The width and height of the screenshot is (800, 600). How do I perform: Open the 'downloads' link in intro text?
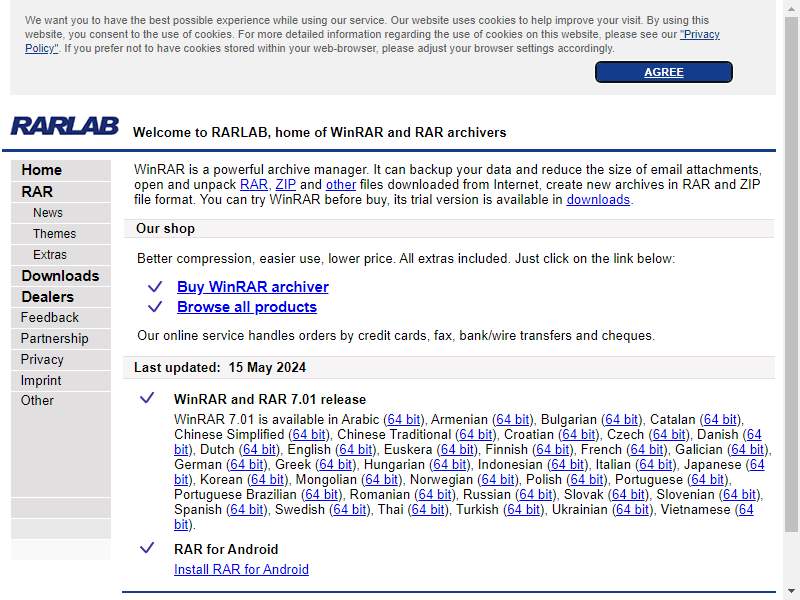click(x=598, y=199)
